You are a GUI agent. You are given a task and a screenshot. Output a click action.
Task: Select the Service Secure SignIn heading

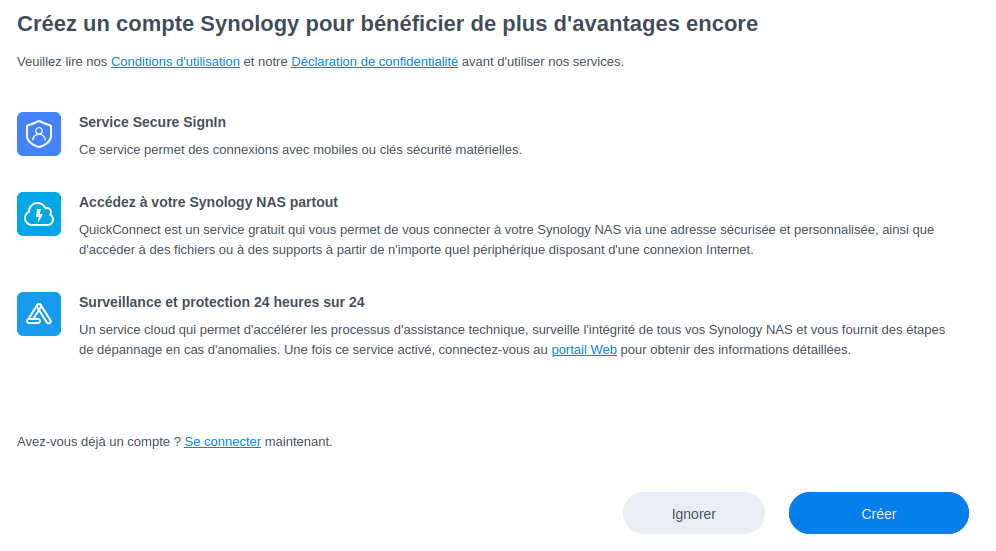tap(152, 122)
